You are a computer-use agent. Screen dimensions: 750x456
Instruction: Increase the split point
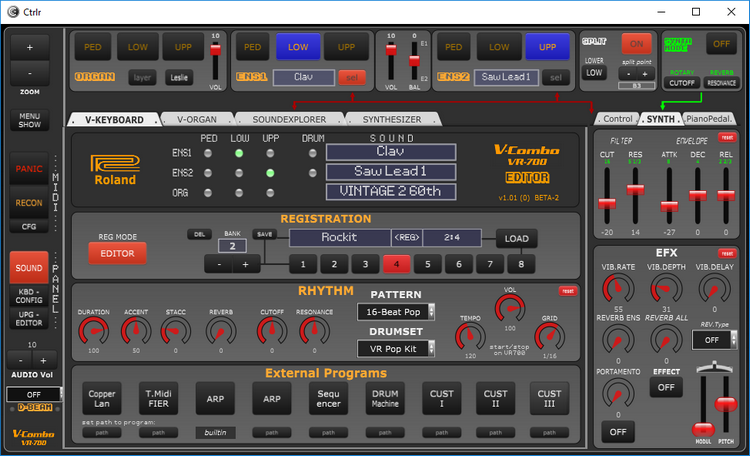[x=645, y=74]
